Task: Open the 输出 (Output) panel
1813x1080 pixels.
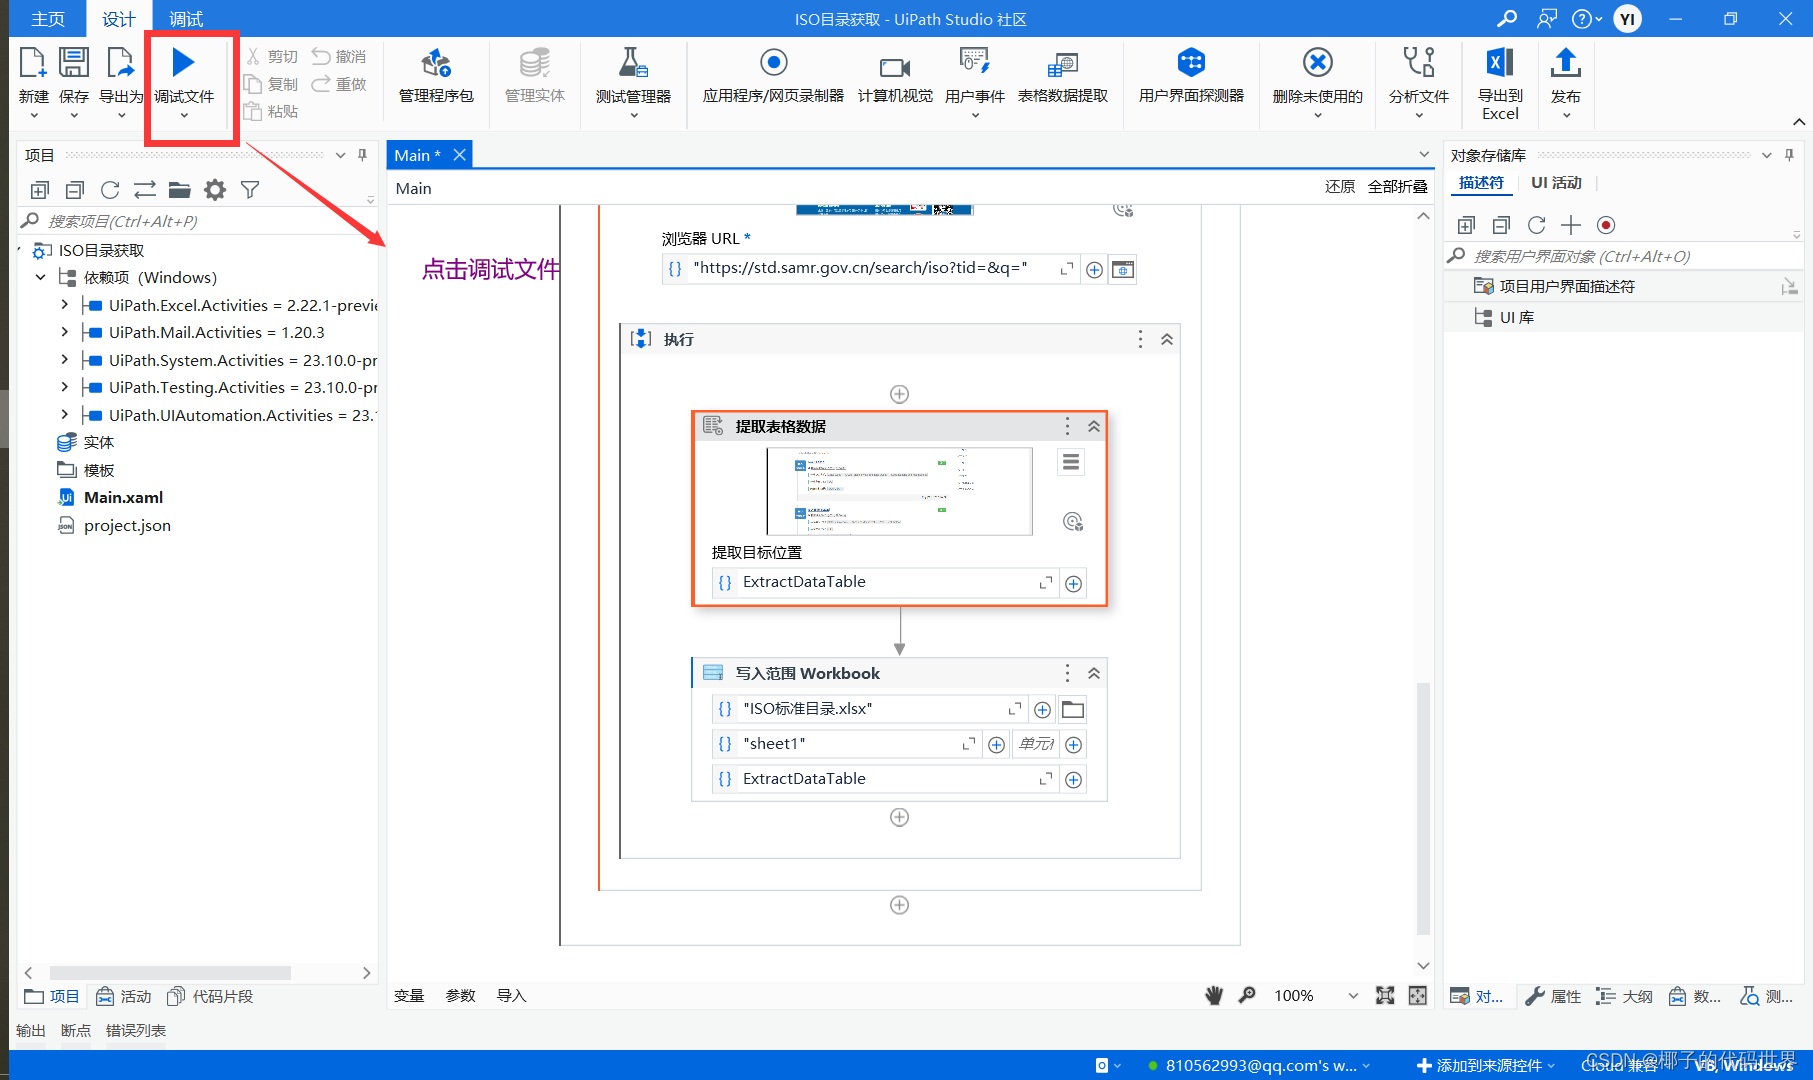Action: (30, 1030)
